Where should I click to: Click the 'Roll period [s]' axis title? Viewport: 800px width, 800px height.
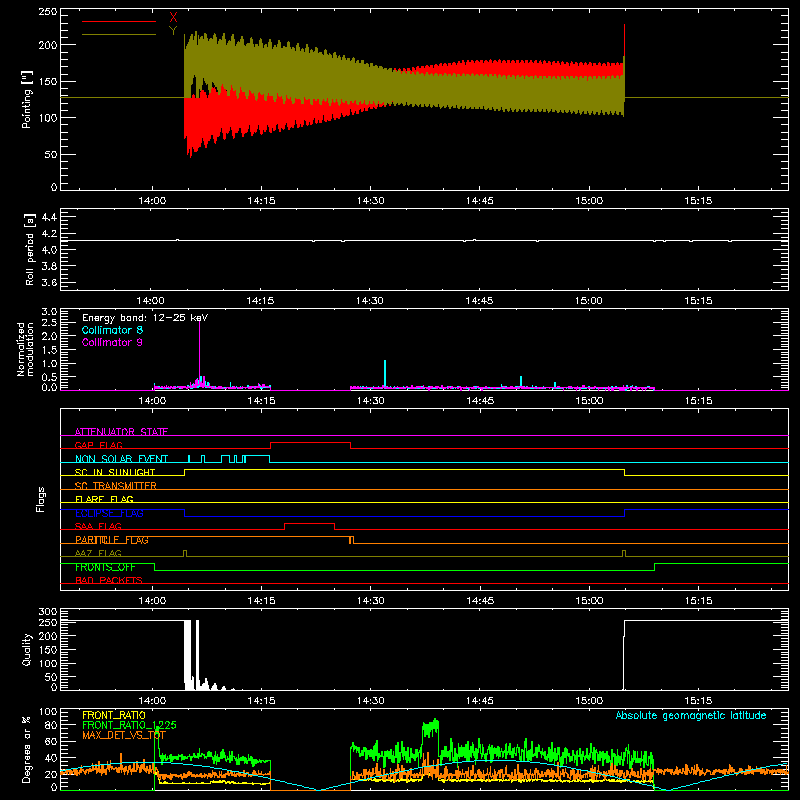[x=29, y=249]
